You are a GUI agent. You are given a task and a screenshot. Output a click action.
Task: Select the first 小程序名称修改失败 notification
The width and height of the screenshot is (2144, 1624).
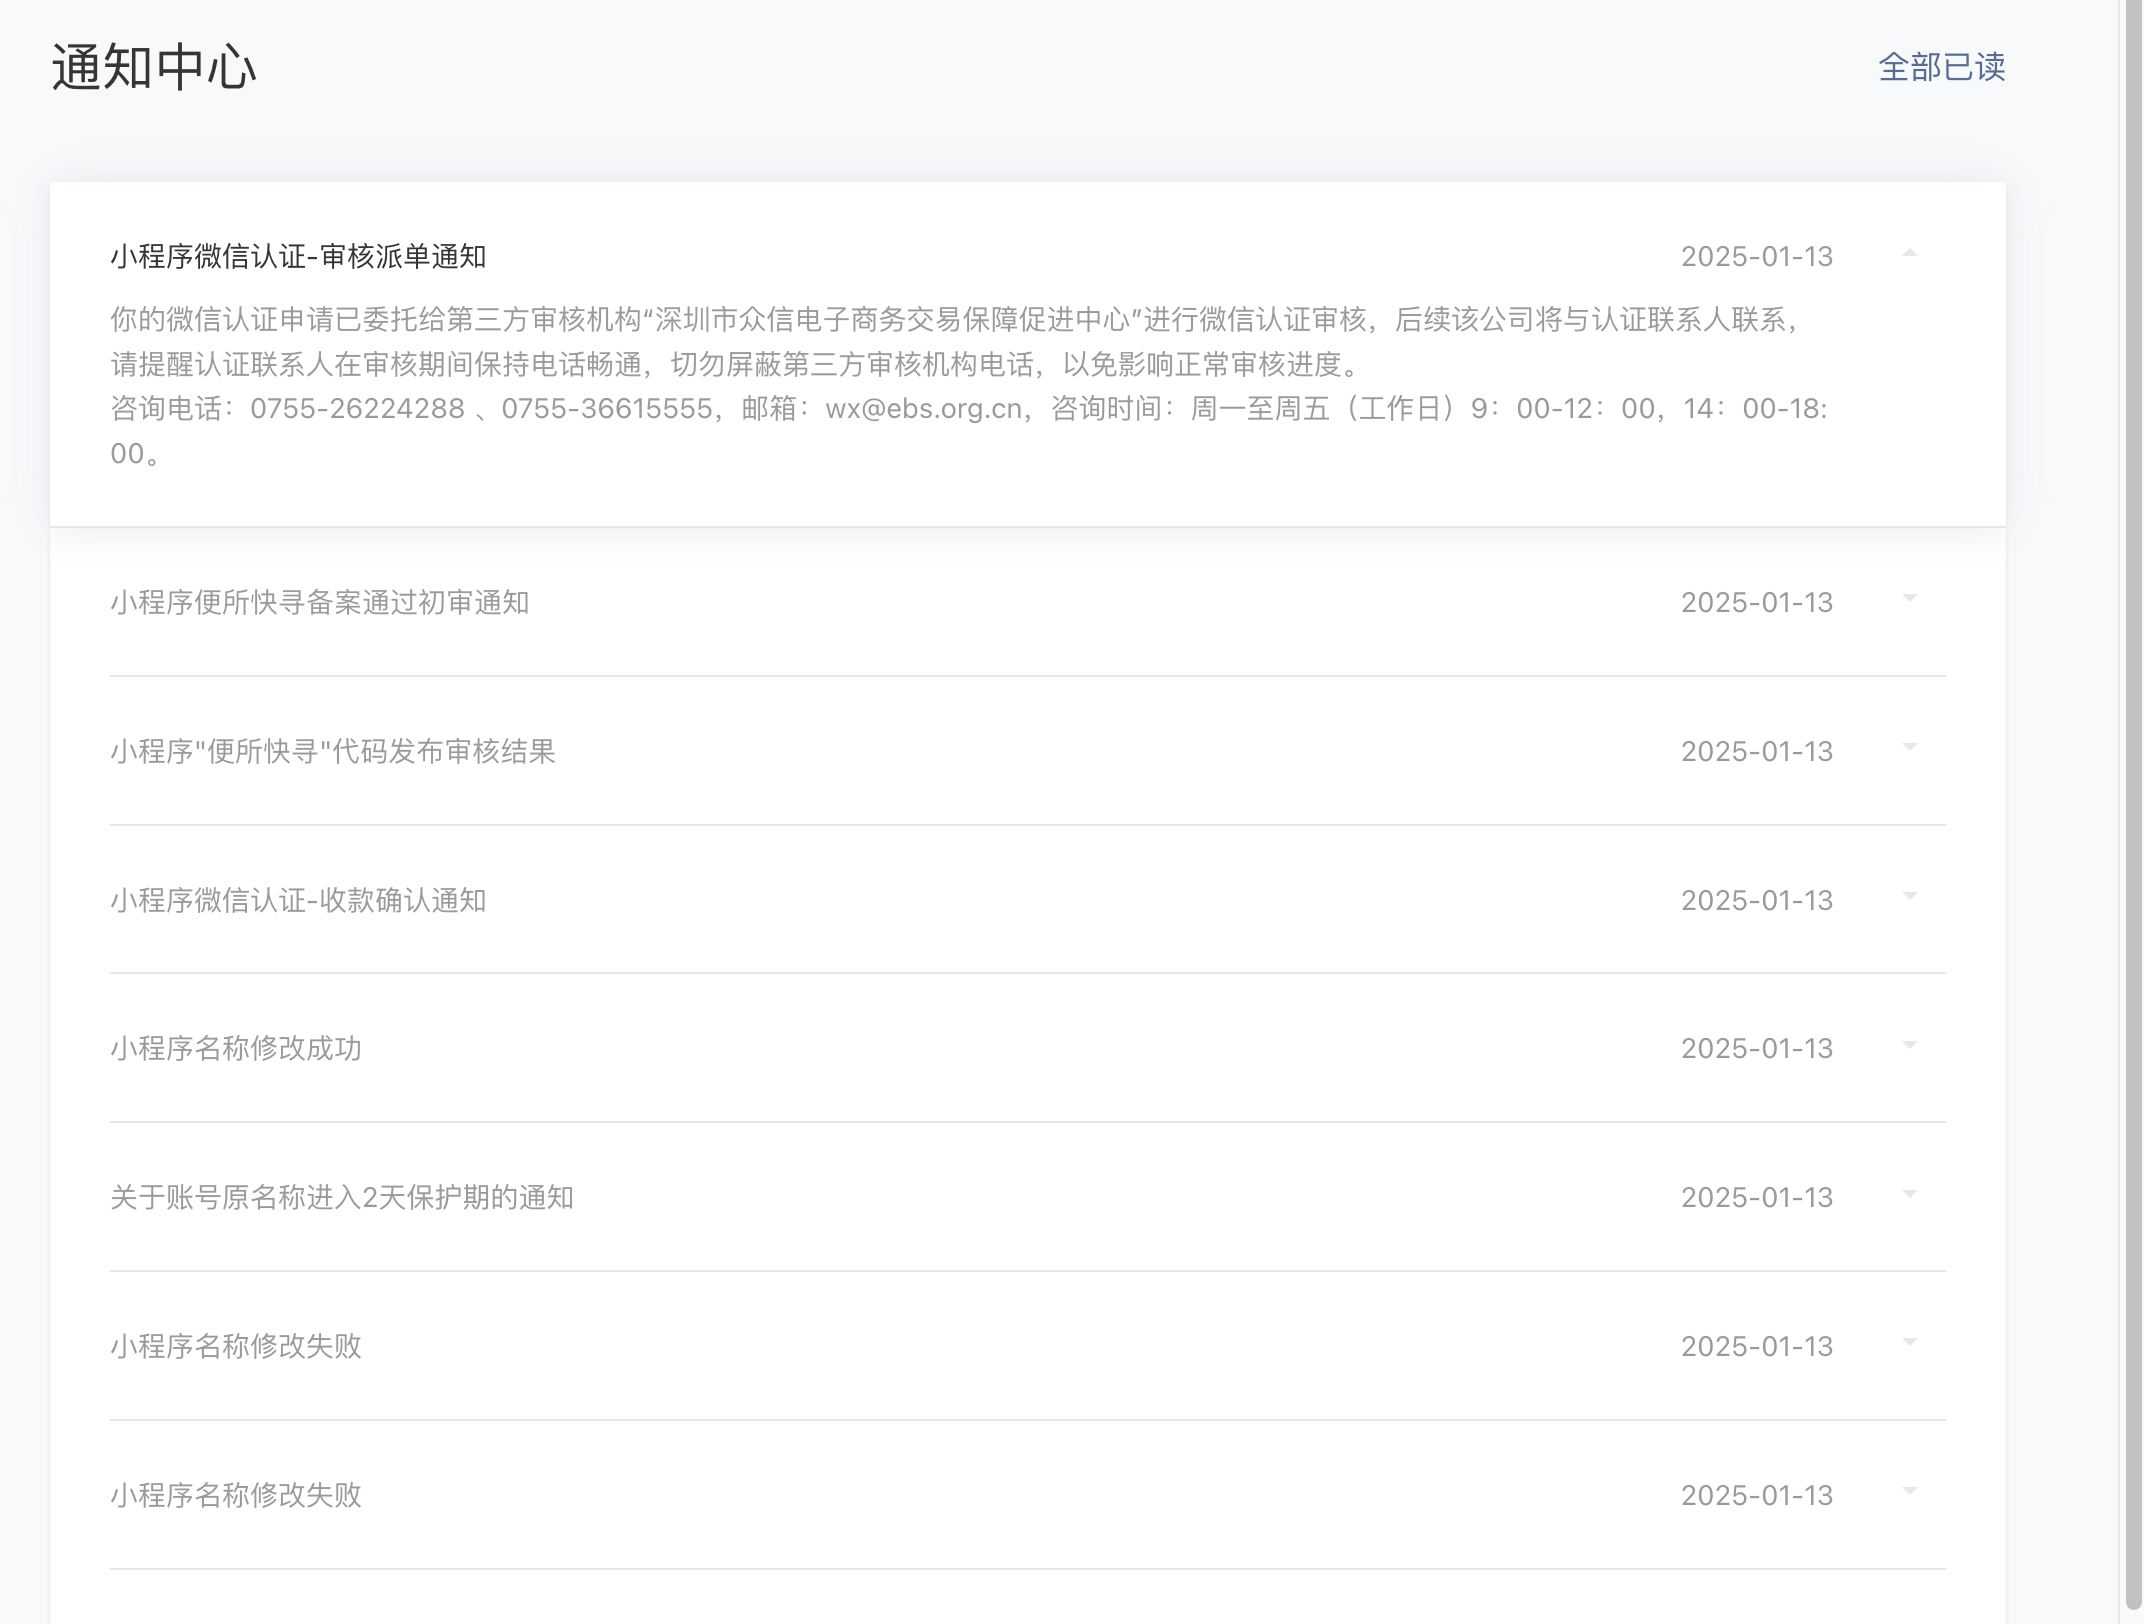pos(236,1346)
